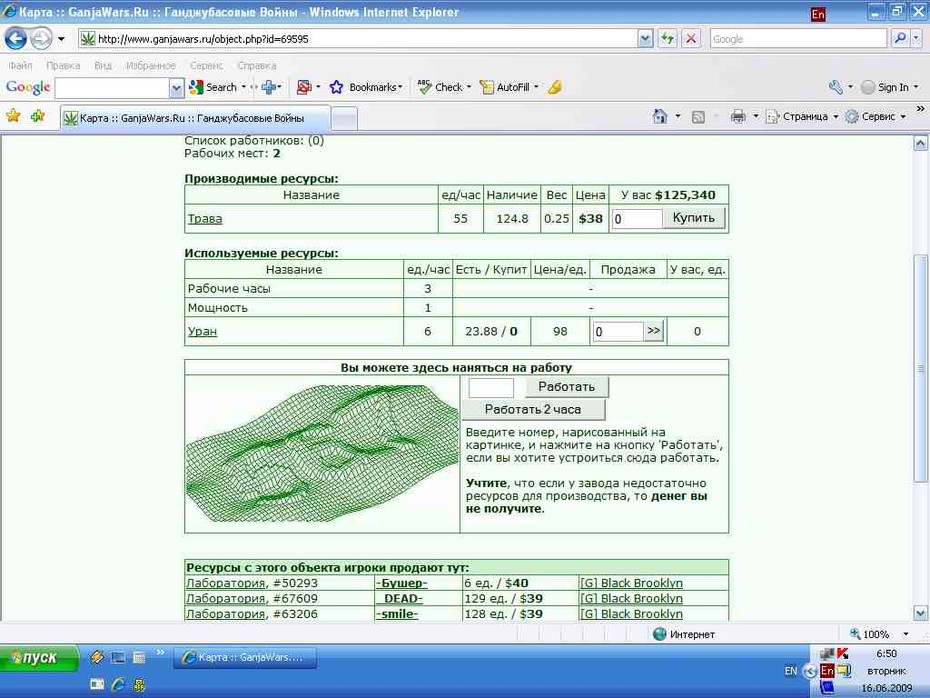Expand the address bar URL dropdown
This screenshot has height=698, width=930.
645,39
